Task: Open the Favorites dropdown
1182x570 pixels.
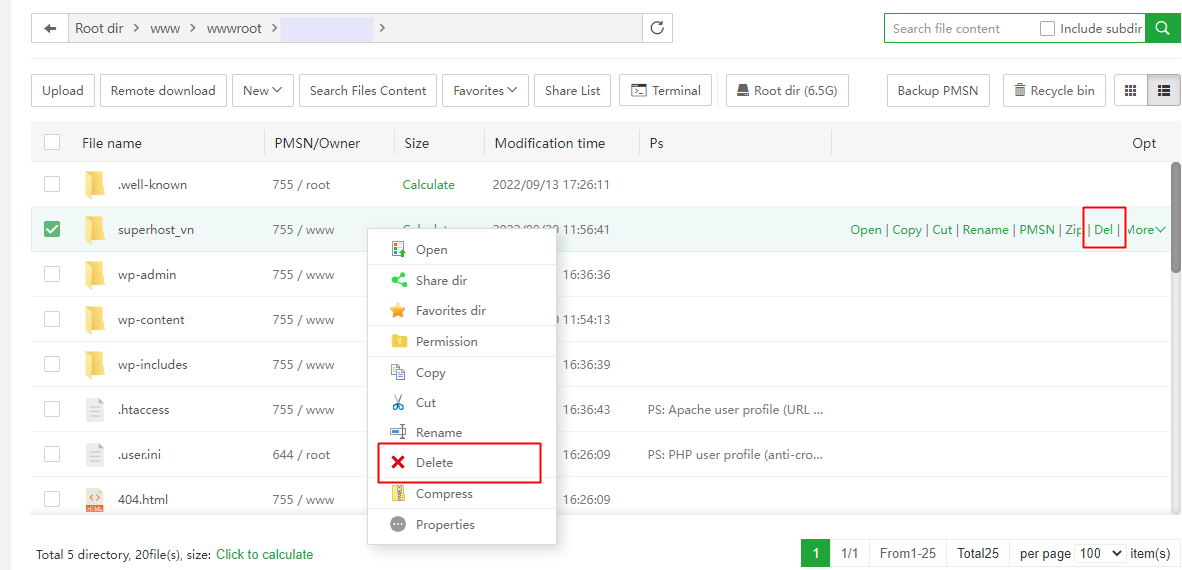Action: click(x=485, y=90)
